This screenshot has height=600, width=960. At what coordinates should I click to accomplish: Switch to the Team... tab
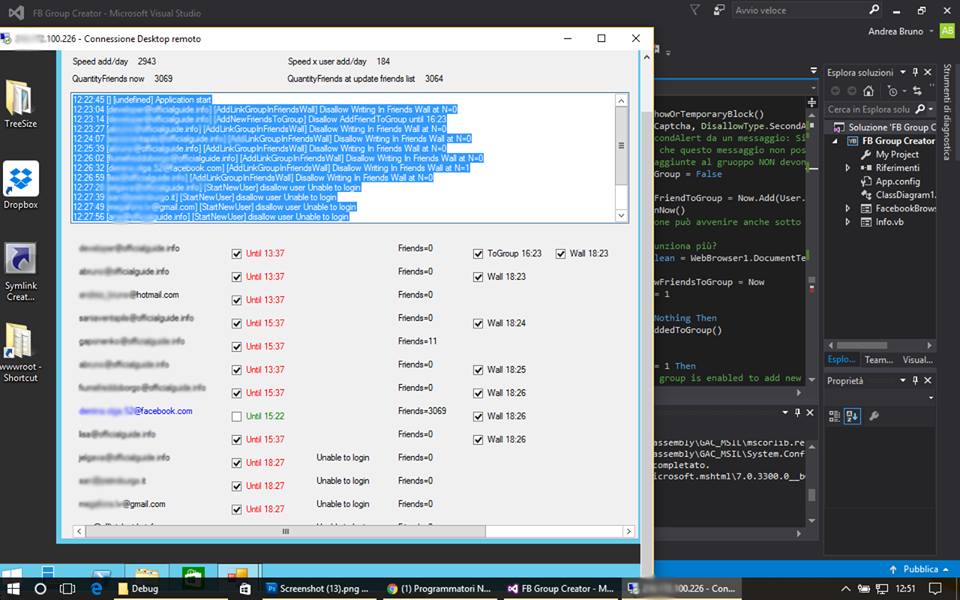click(879, 359)
